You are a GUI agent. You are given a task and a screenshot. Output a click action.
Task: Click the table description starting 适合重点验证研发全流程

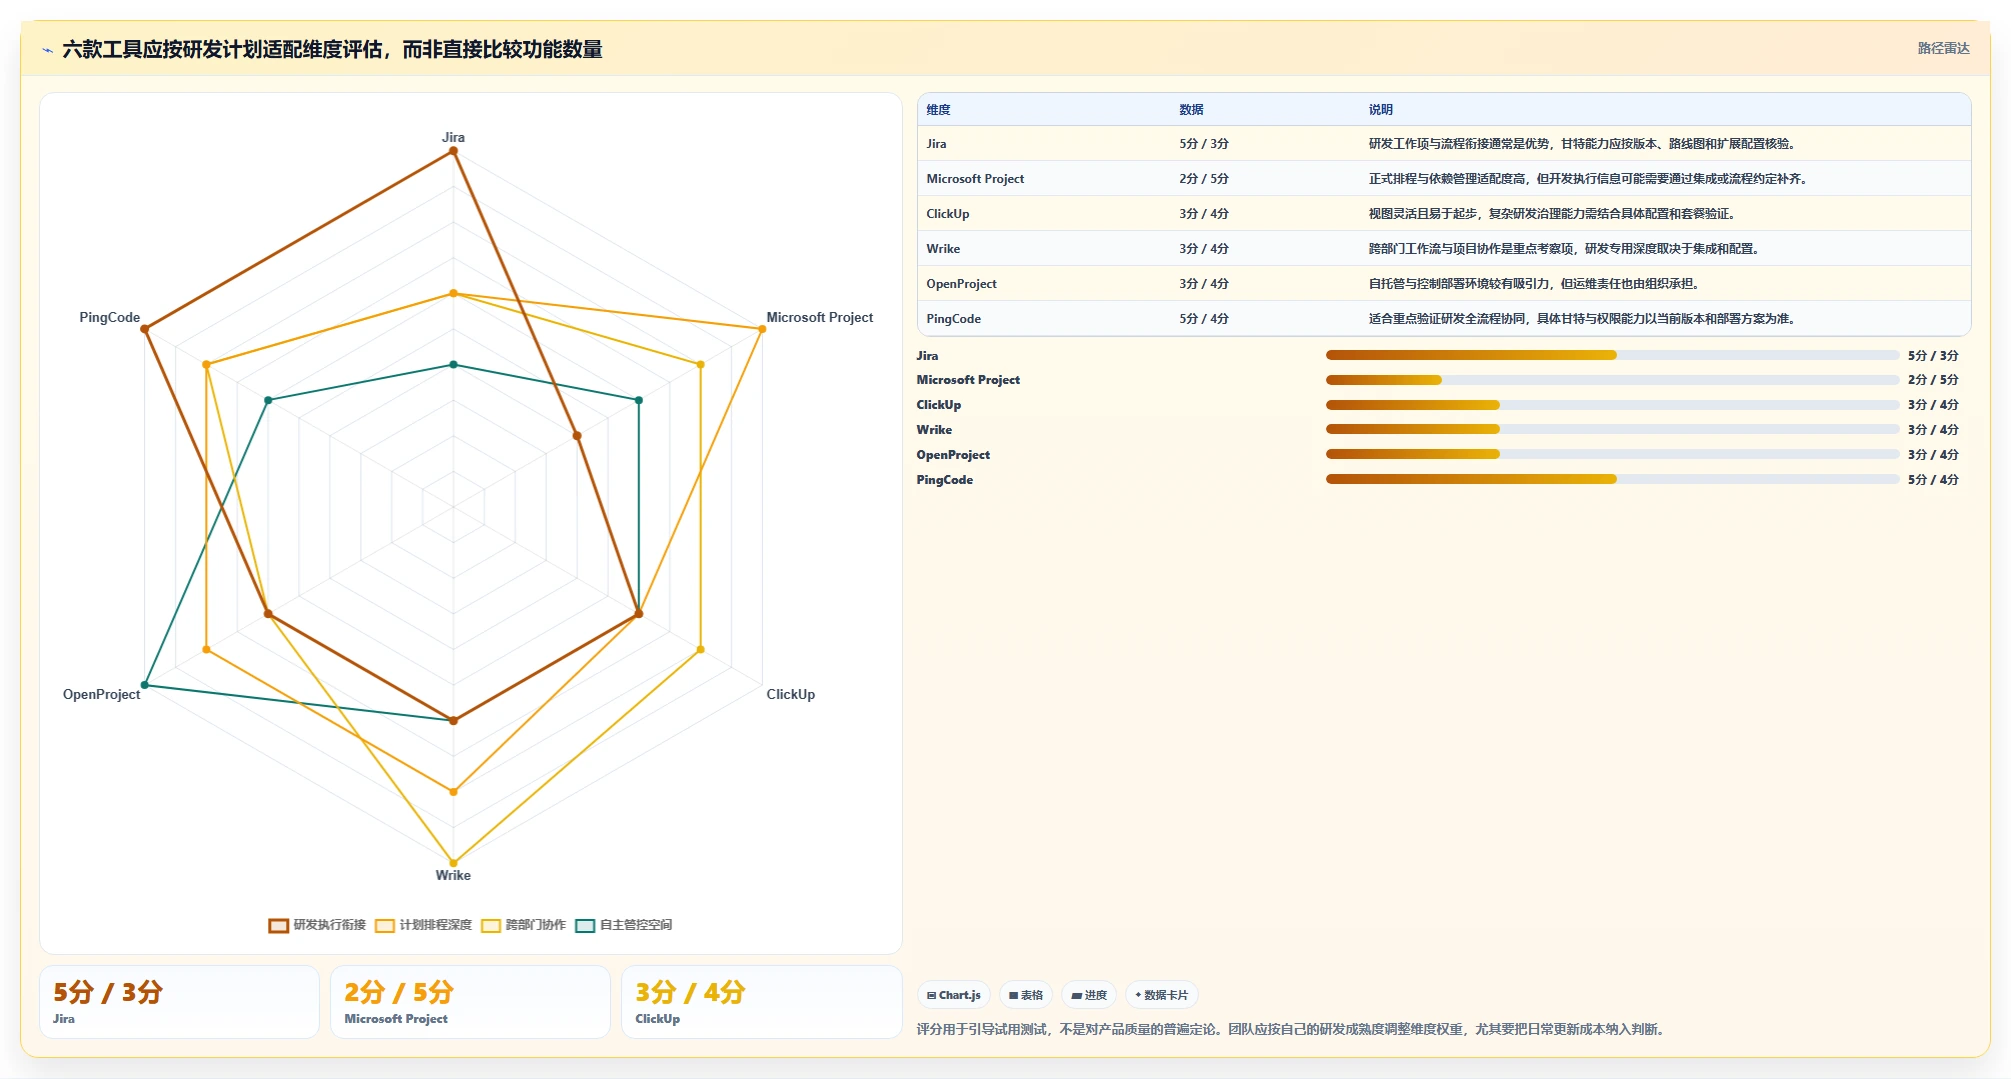1584,319
